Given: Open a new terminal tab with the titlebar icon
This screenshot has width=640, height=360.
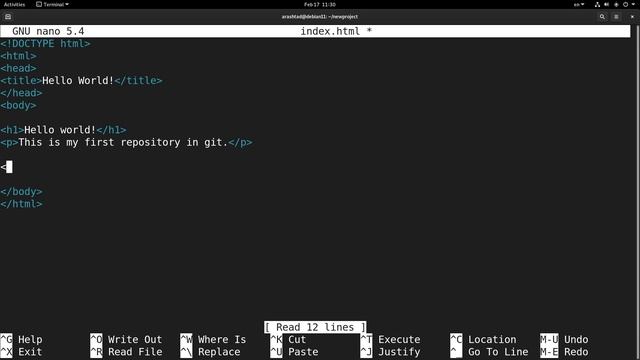Looking at the screenshot, I should pos(8,17).
